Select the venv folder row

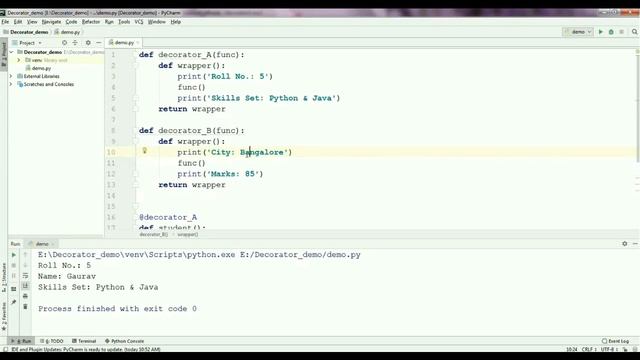pos(56,60)
